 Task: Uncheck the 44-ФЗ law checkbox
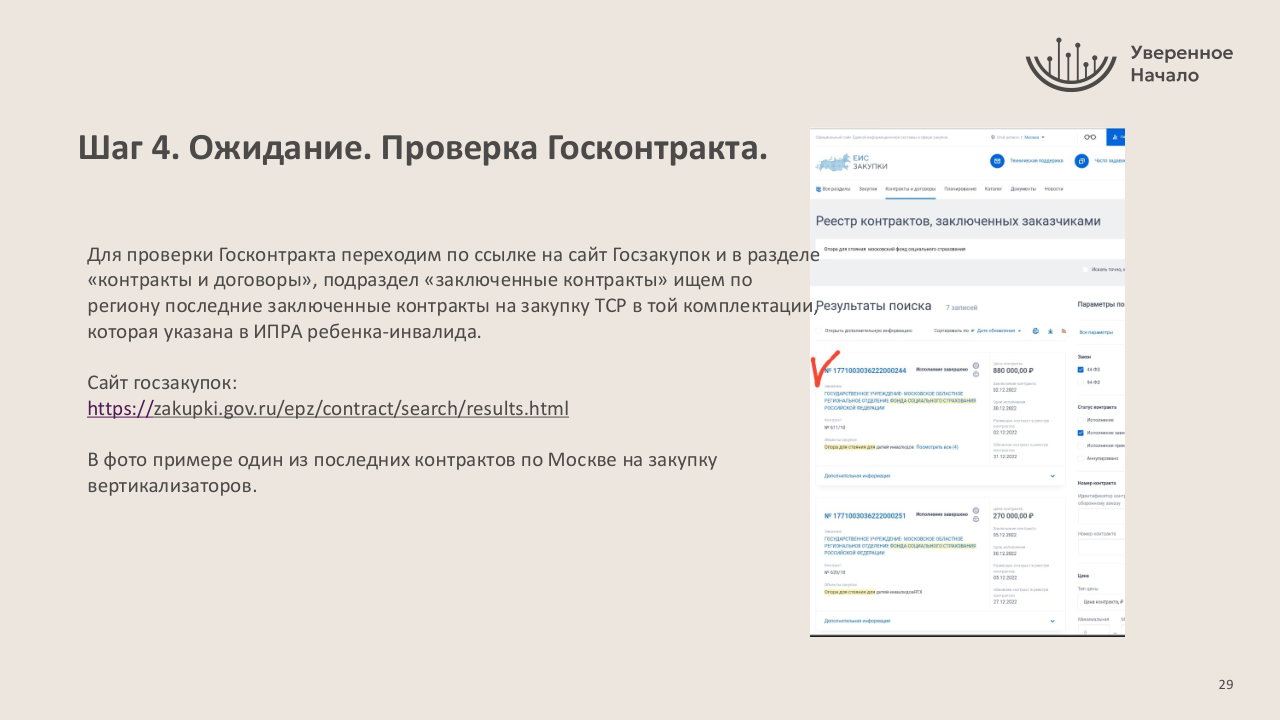(1081, 369)
